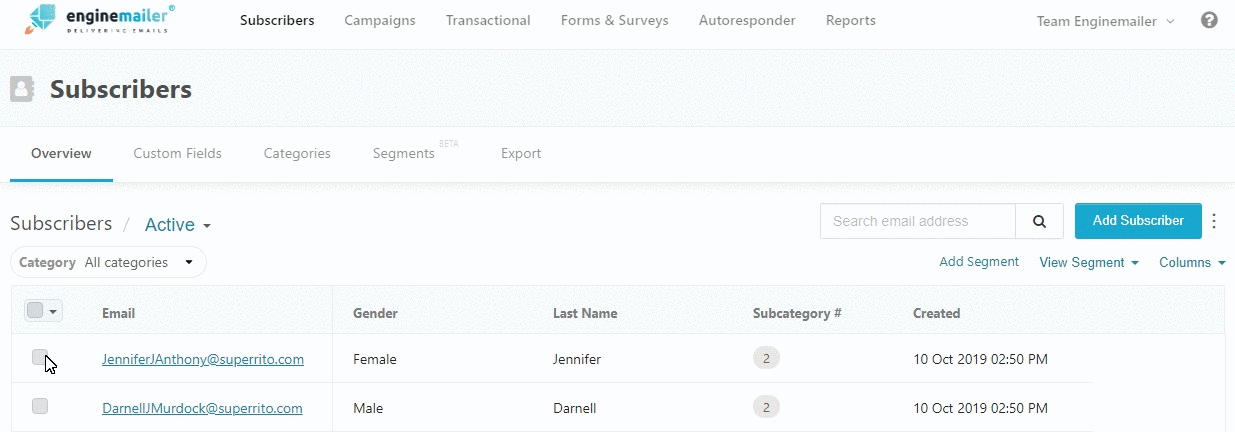Tick the checkbox for JenniferJAnthony row
1235x432 pixels.
point(40,358)
